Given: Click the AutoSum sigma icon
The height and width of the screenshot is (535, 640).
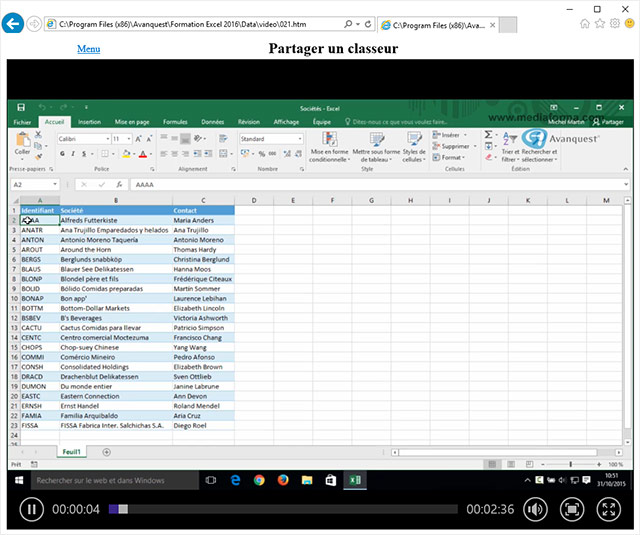Looking at the screenshot, I should (488, 135).
